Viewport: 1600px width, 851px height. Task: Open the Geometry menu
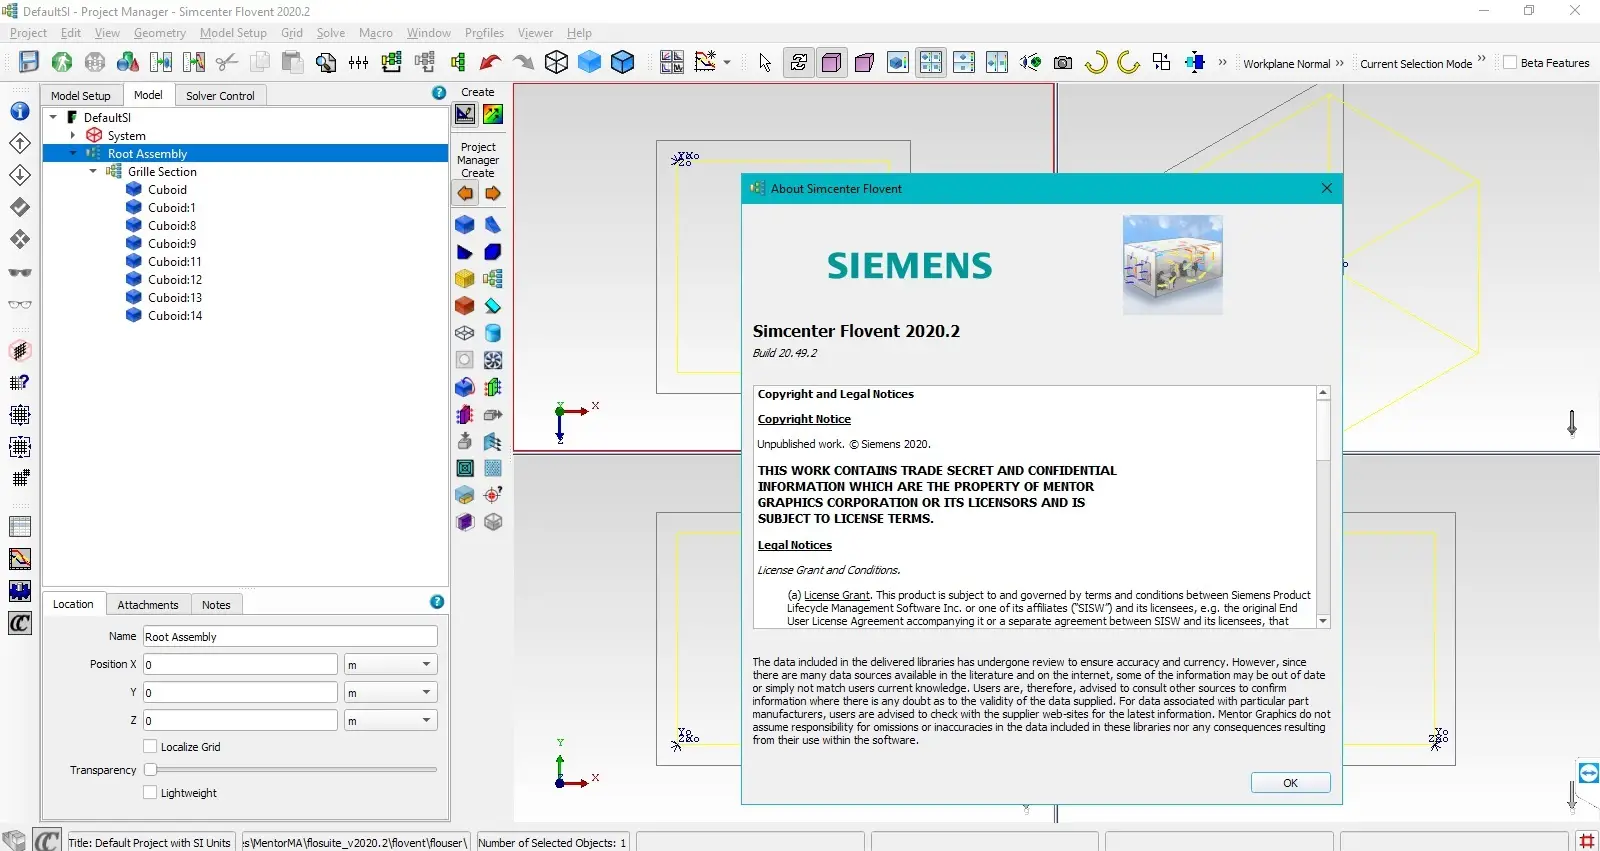[x=160, y=33]
